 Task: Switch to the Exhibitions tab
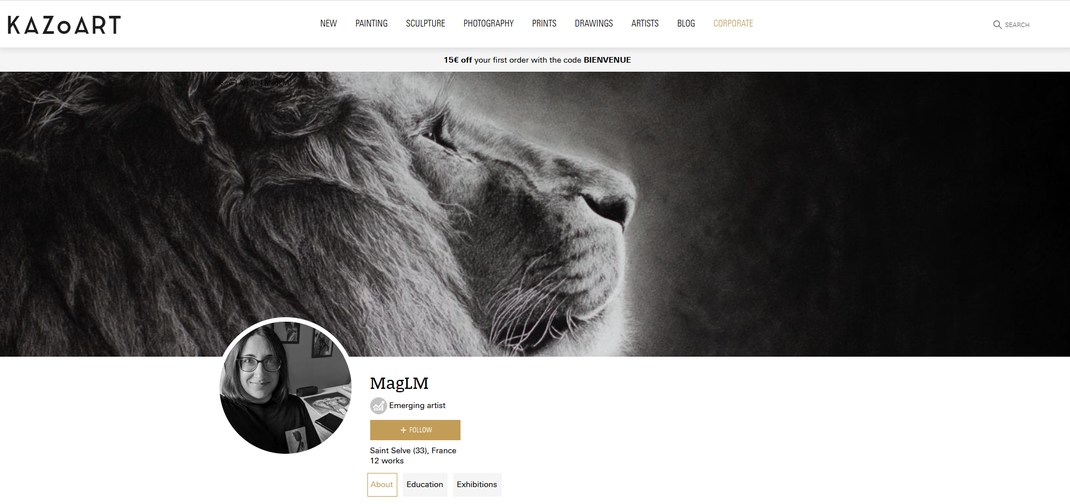point(477,485)
